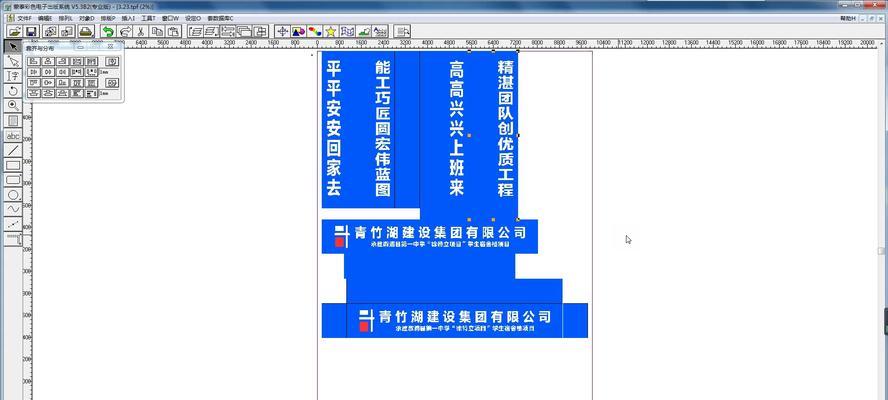Screen dimensions: 888x400
Task: Open the red-green-blue color blend icon
Action: [x=315, y=32]
